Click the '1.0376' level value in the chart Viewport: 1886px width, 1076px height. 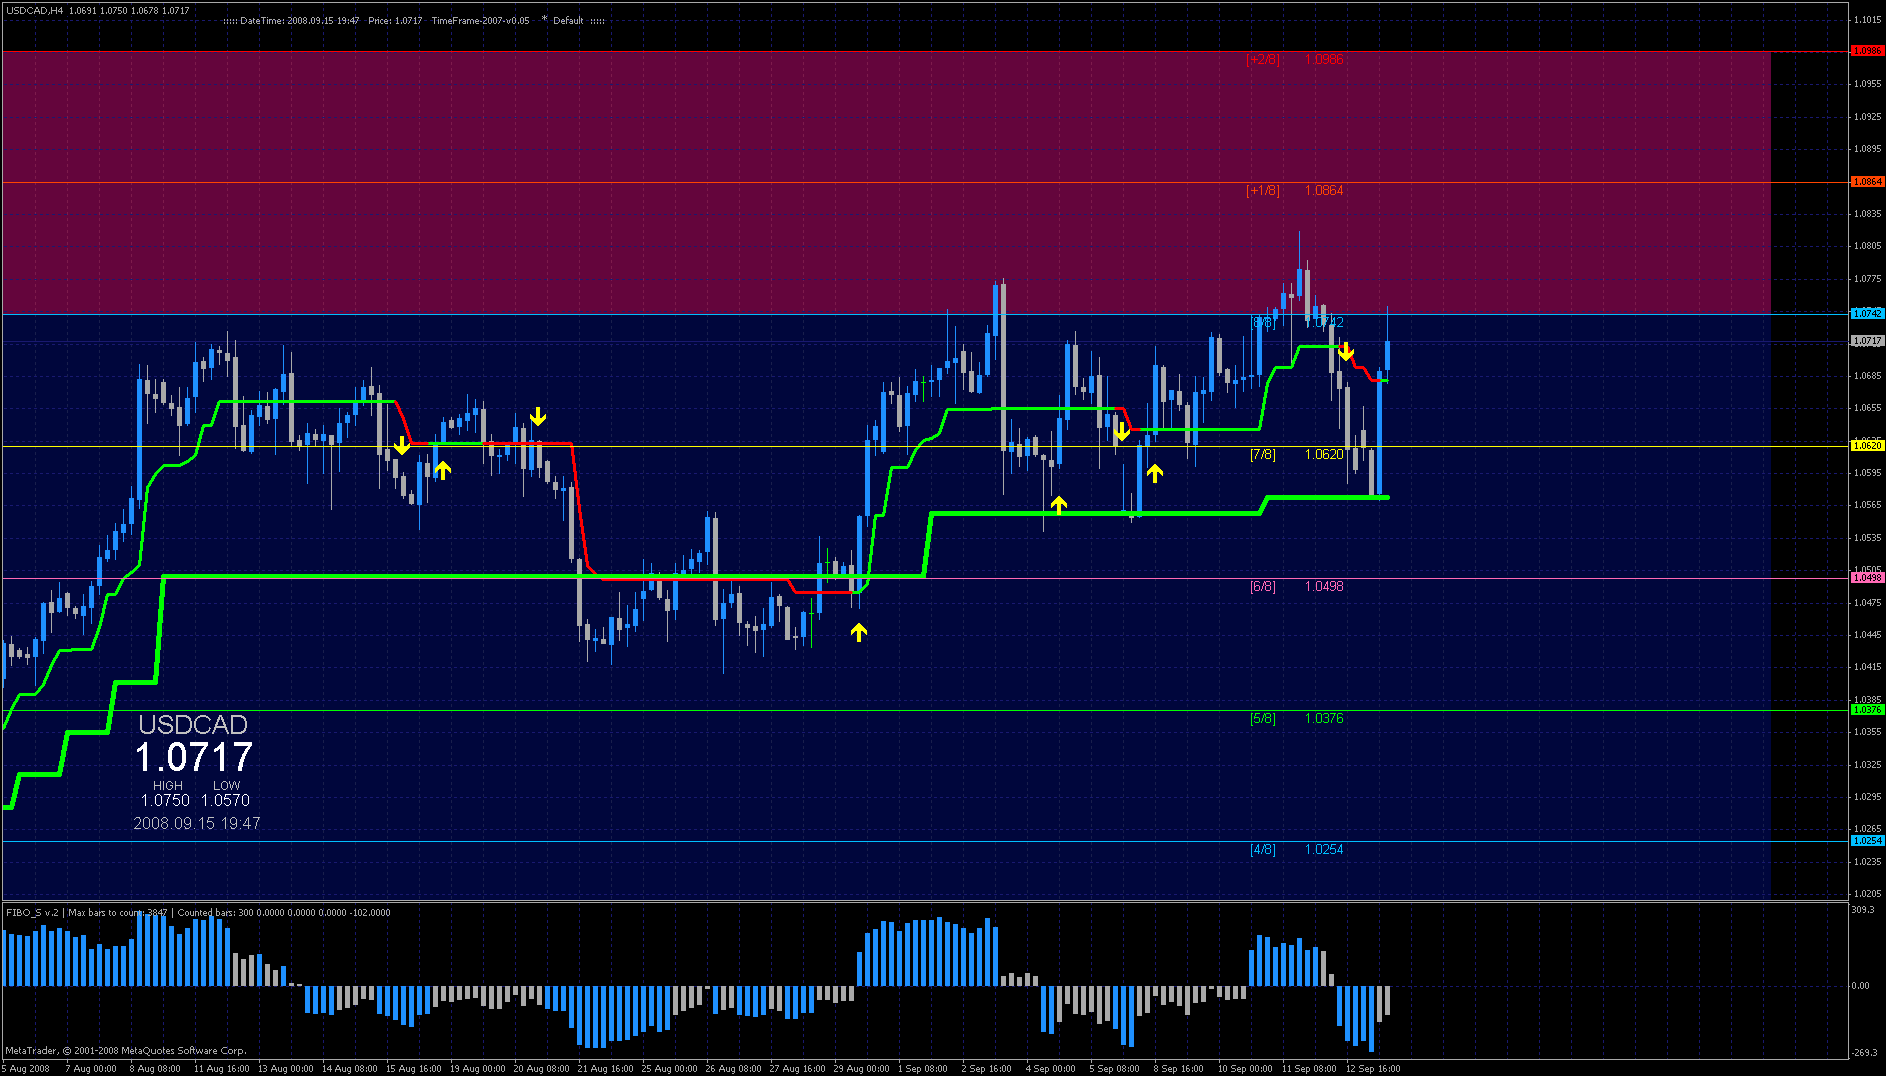1324,718
